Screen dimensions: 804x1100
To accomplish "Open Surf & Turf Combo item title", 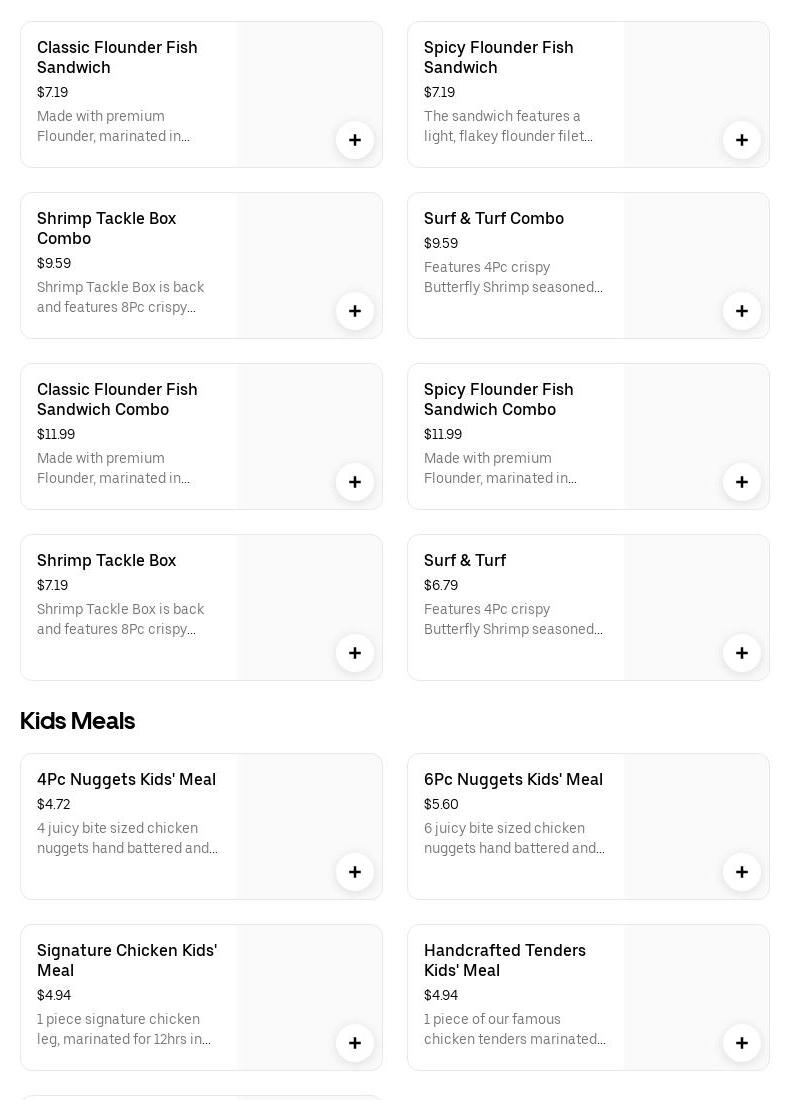I will pyautogui.click(x=494, y=218).
